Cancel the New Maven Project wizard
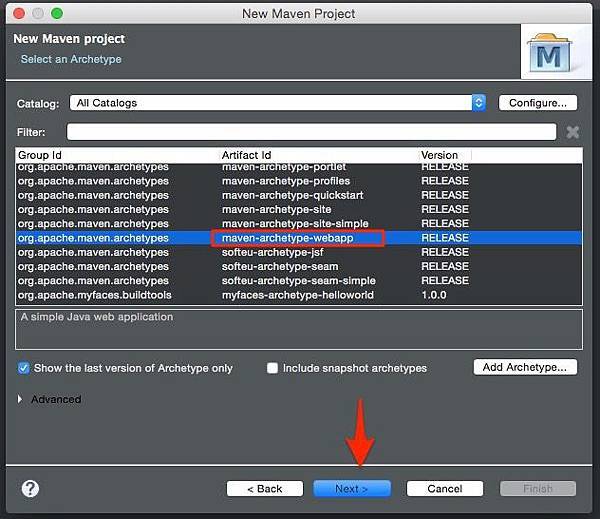 (x=445, y=489)
